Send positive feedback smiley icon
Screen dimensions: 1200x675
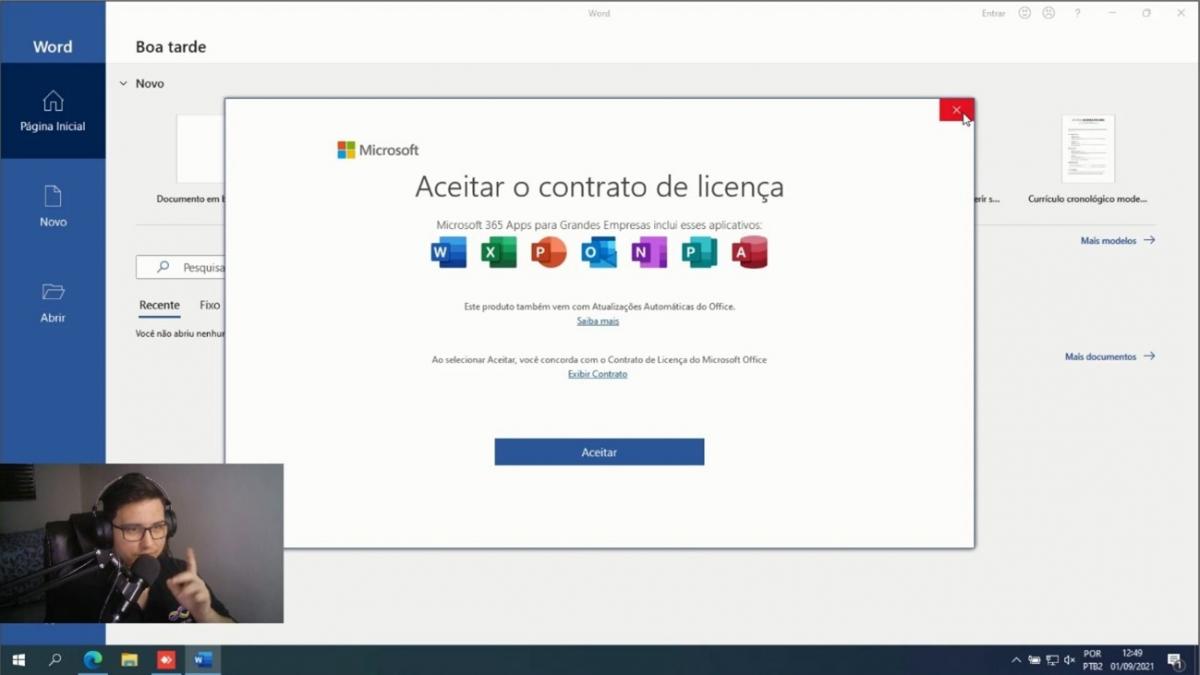tap(1025, 13)
